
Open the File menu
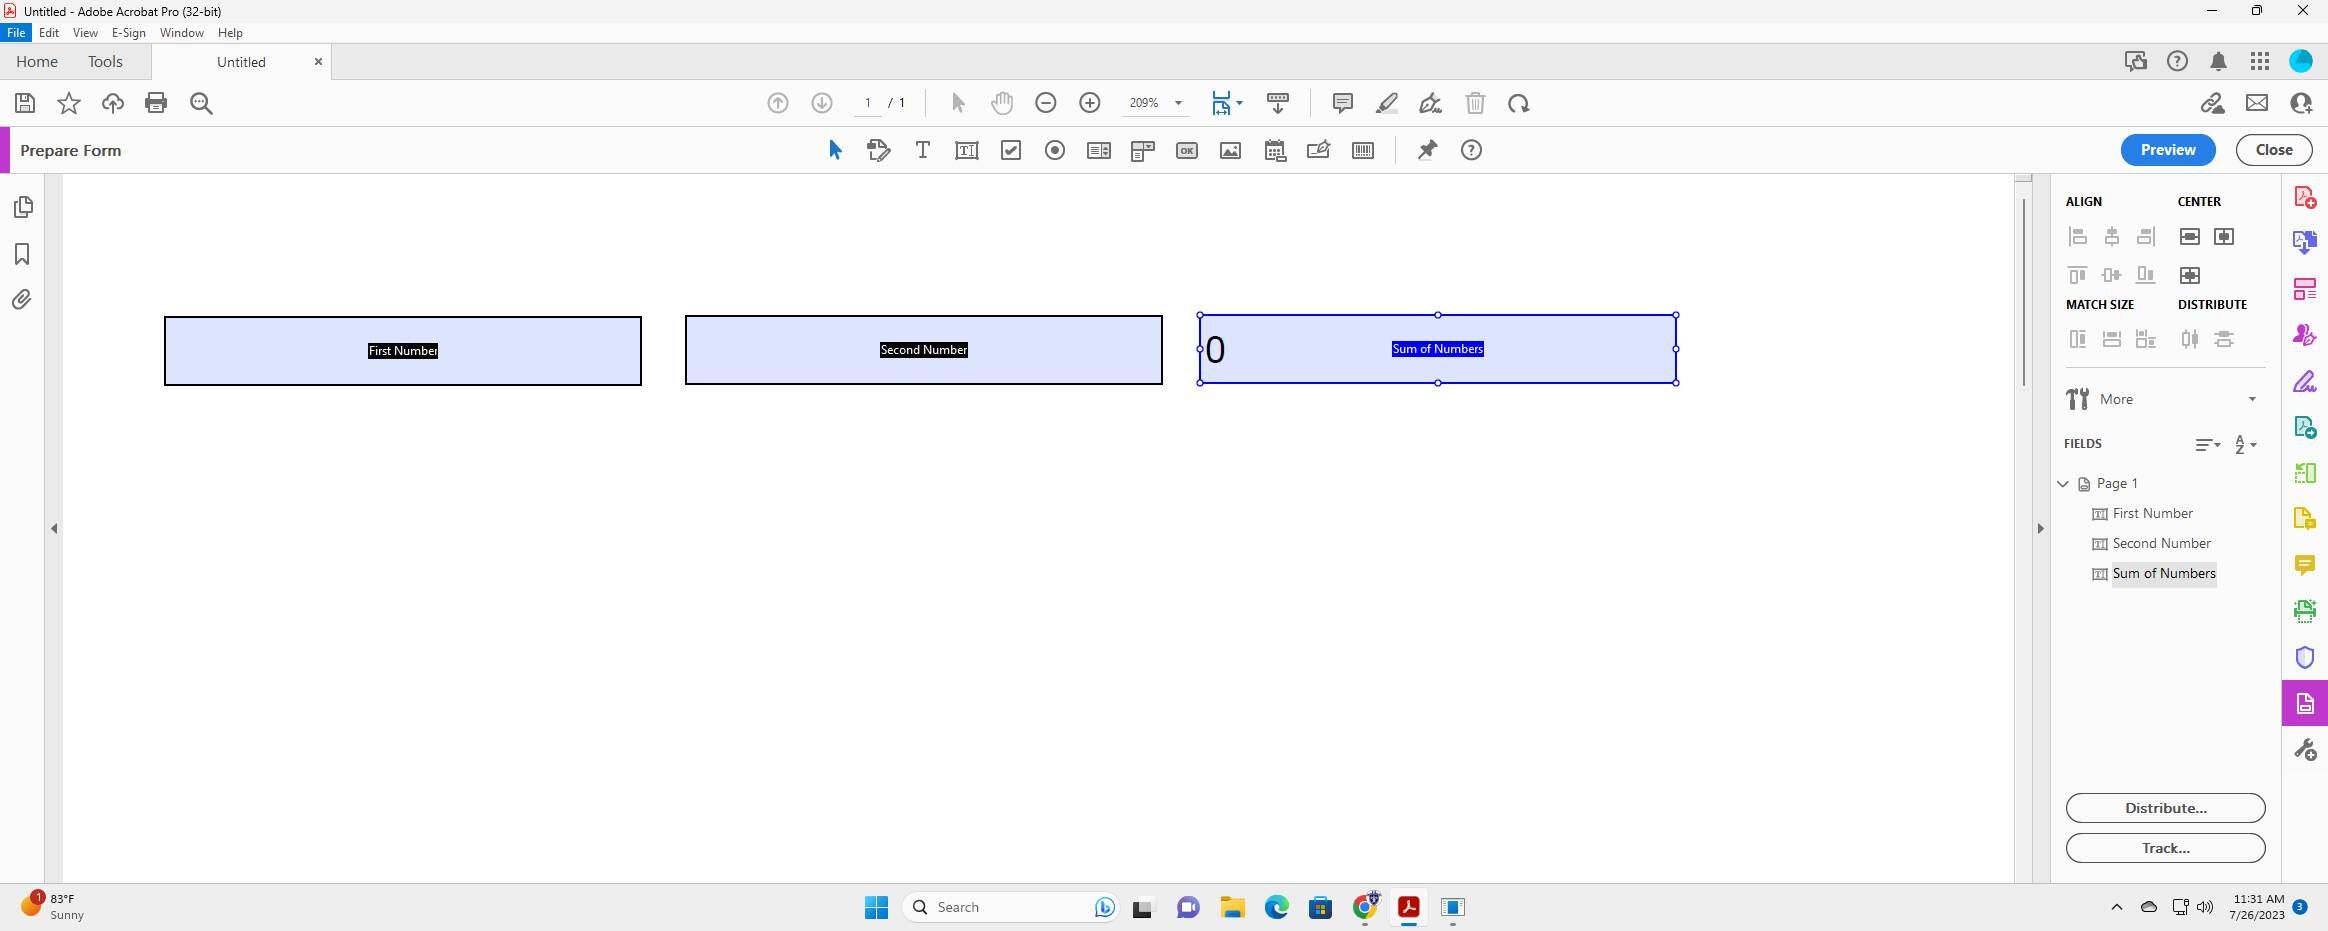click(16, 33)
